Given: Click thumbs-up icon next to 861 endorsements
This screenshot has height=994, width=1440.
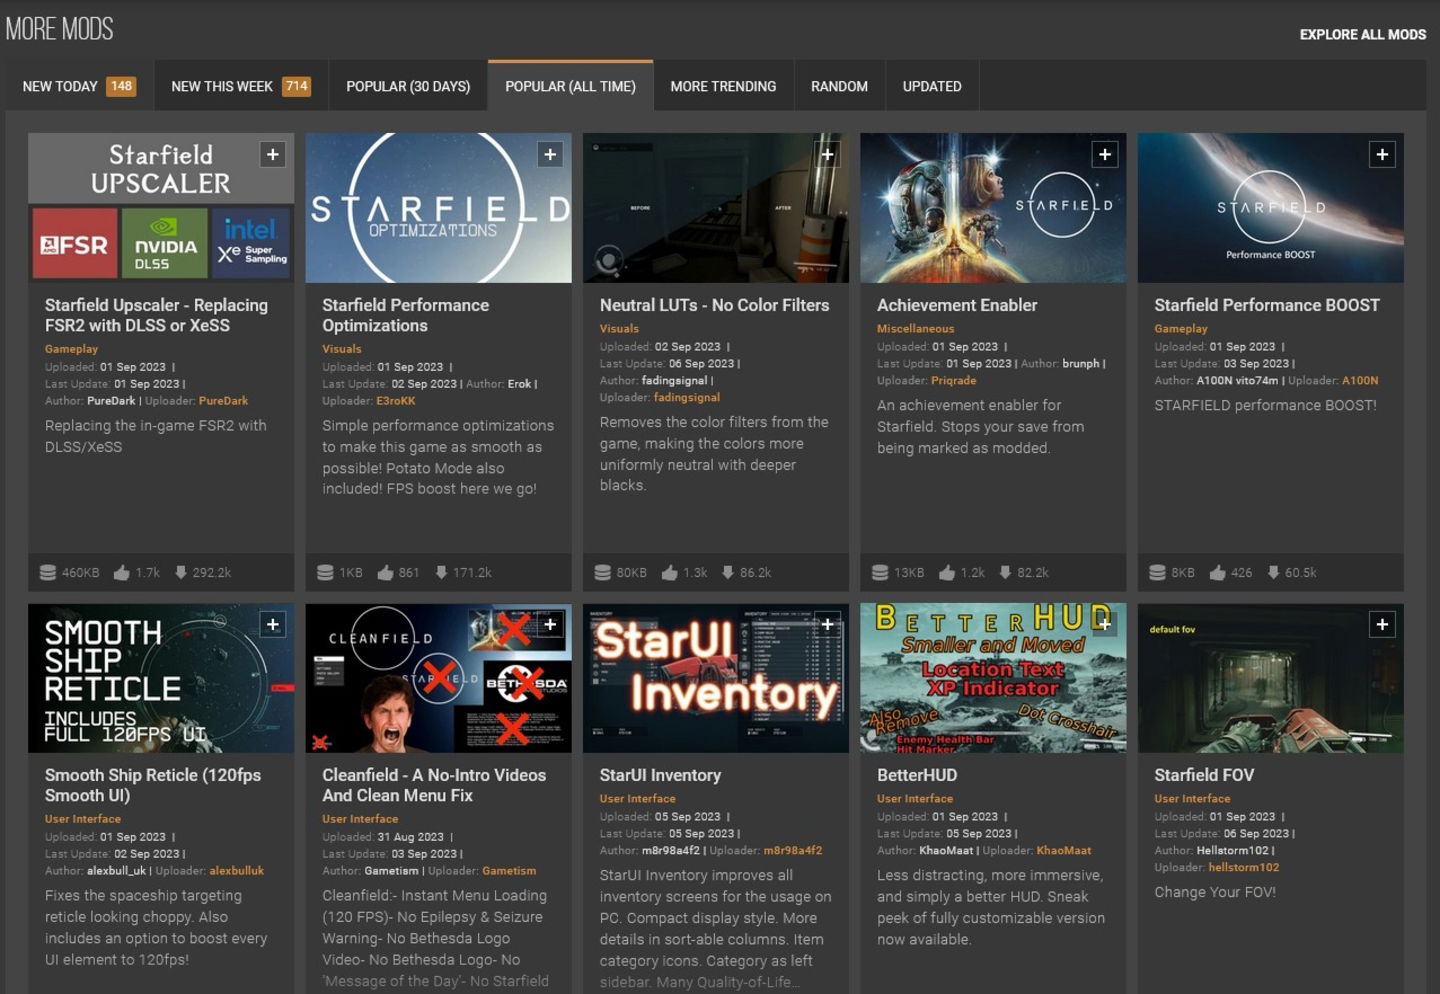Looking at the screenshot, I should pos(385,572).
